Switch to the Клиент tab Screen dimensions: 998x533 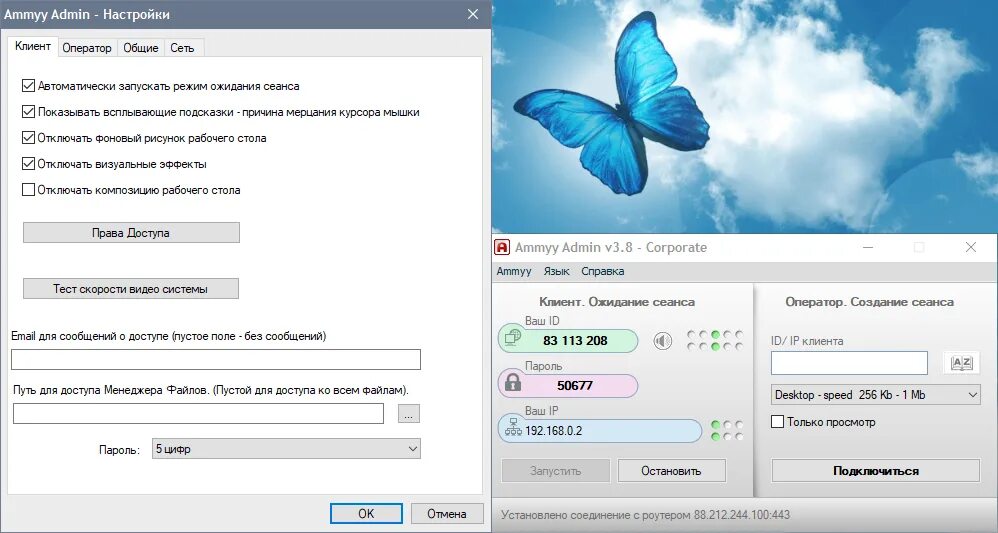(x=32, y=46)
